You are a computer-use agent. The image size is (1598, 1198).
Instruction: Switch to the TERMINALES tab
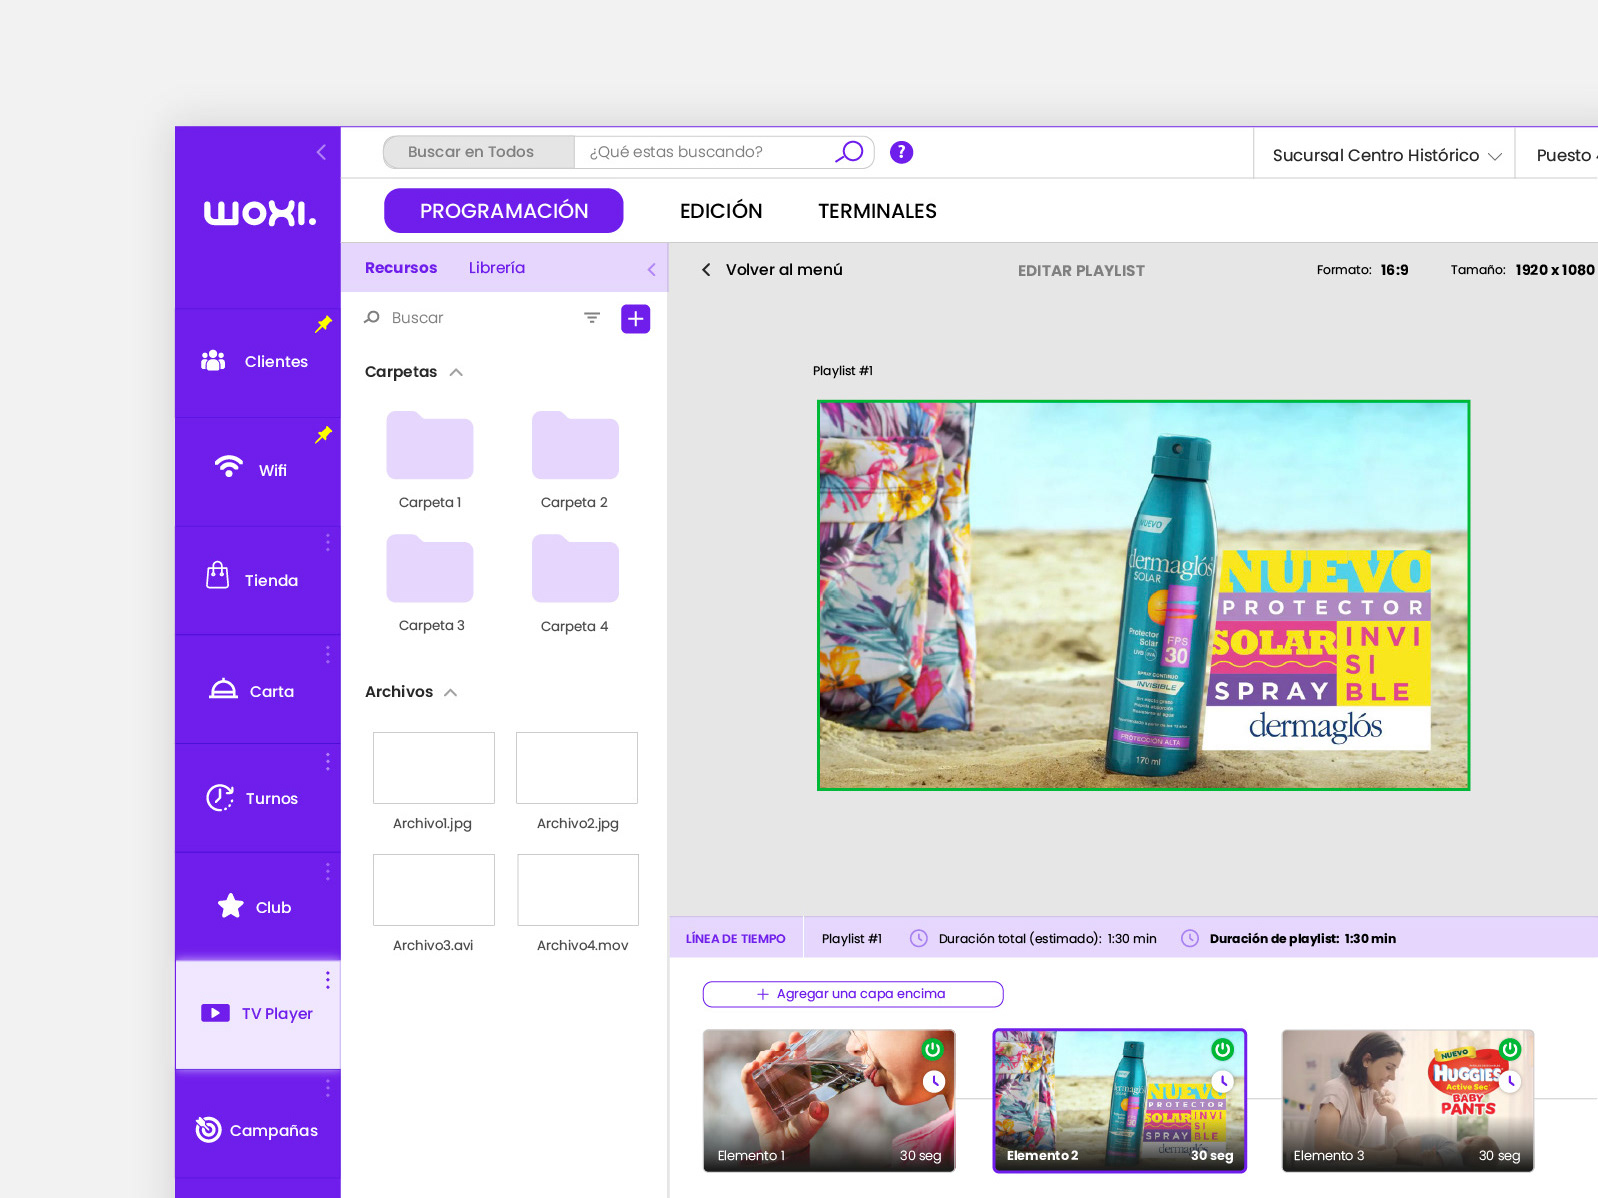pos(877,211)
